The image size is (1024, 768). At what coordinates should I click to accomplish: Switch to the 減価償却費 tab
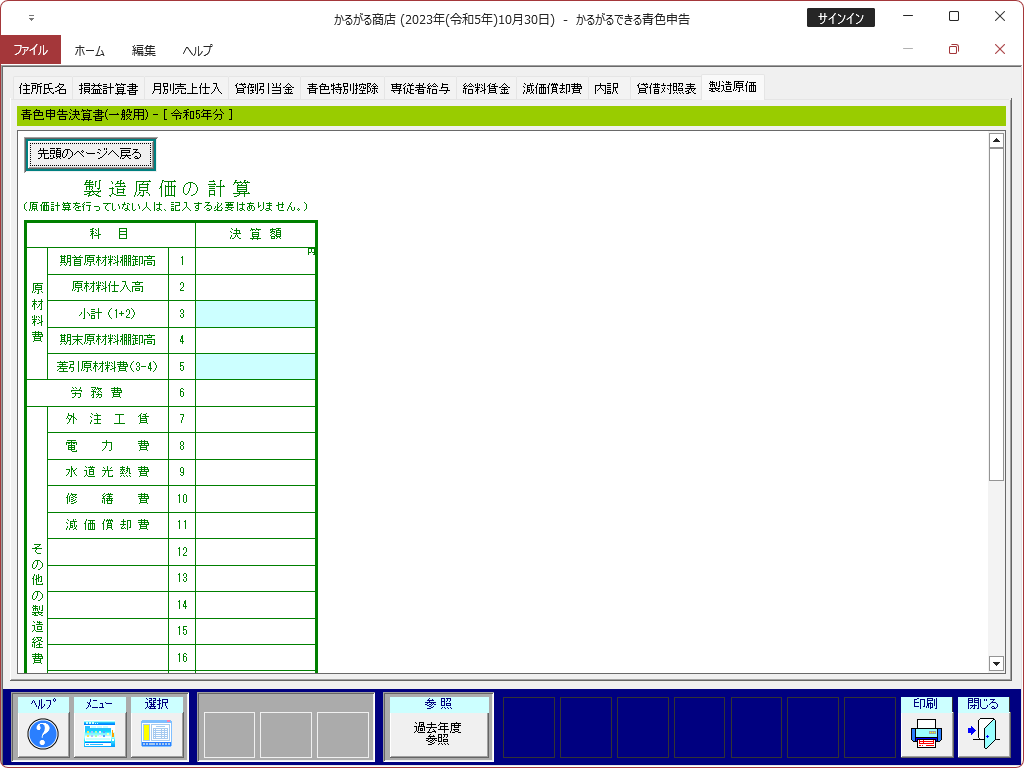552,88
